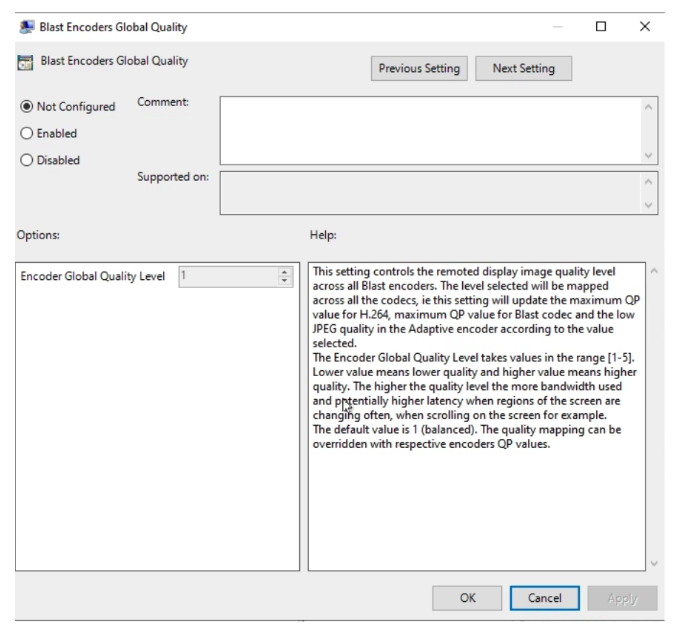This screenshot has width=686, height=632.
Task: Select the Not Configured radio button
Action: pos(27,107)
